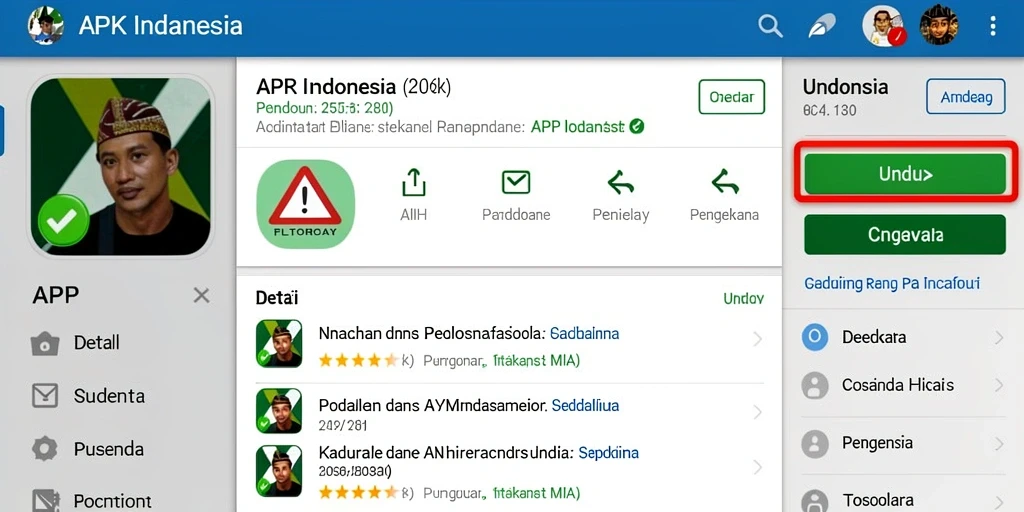Click the green Undov link

(743, 298)
